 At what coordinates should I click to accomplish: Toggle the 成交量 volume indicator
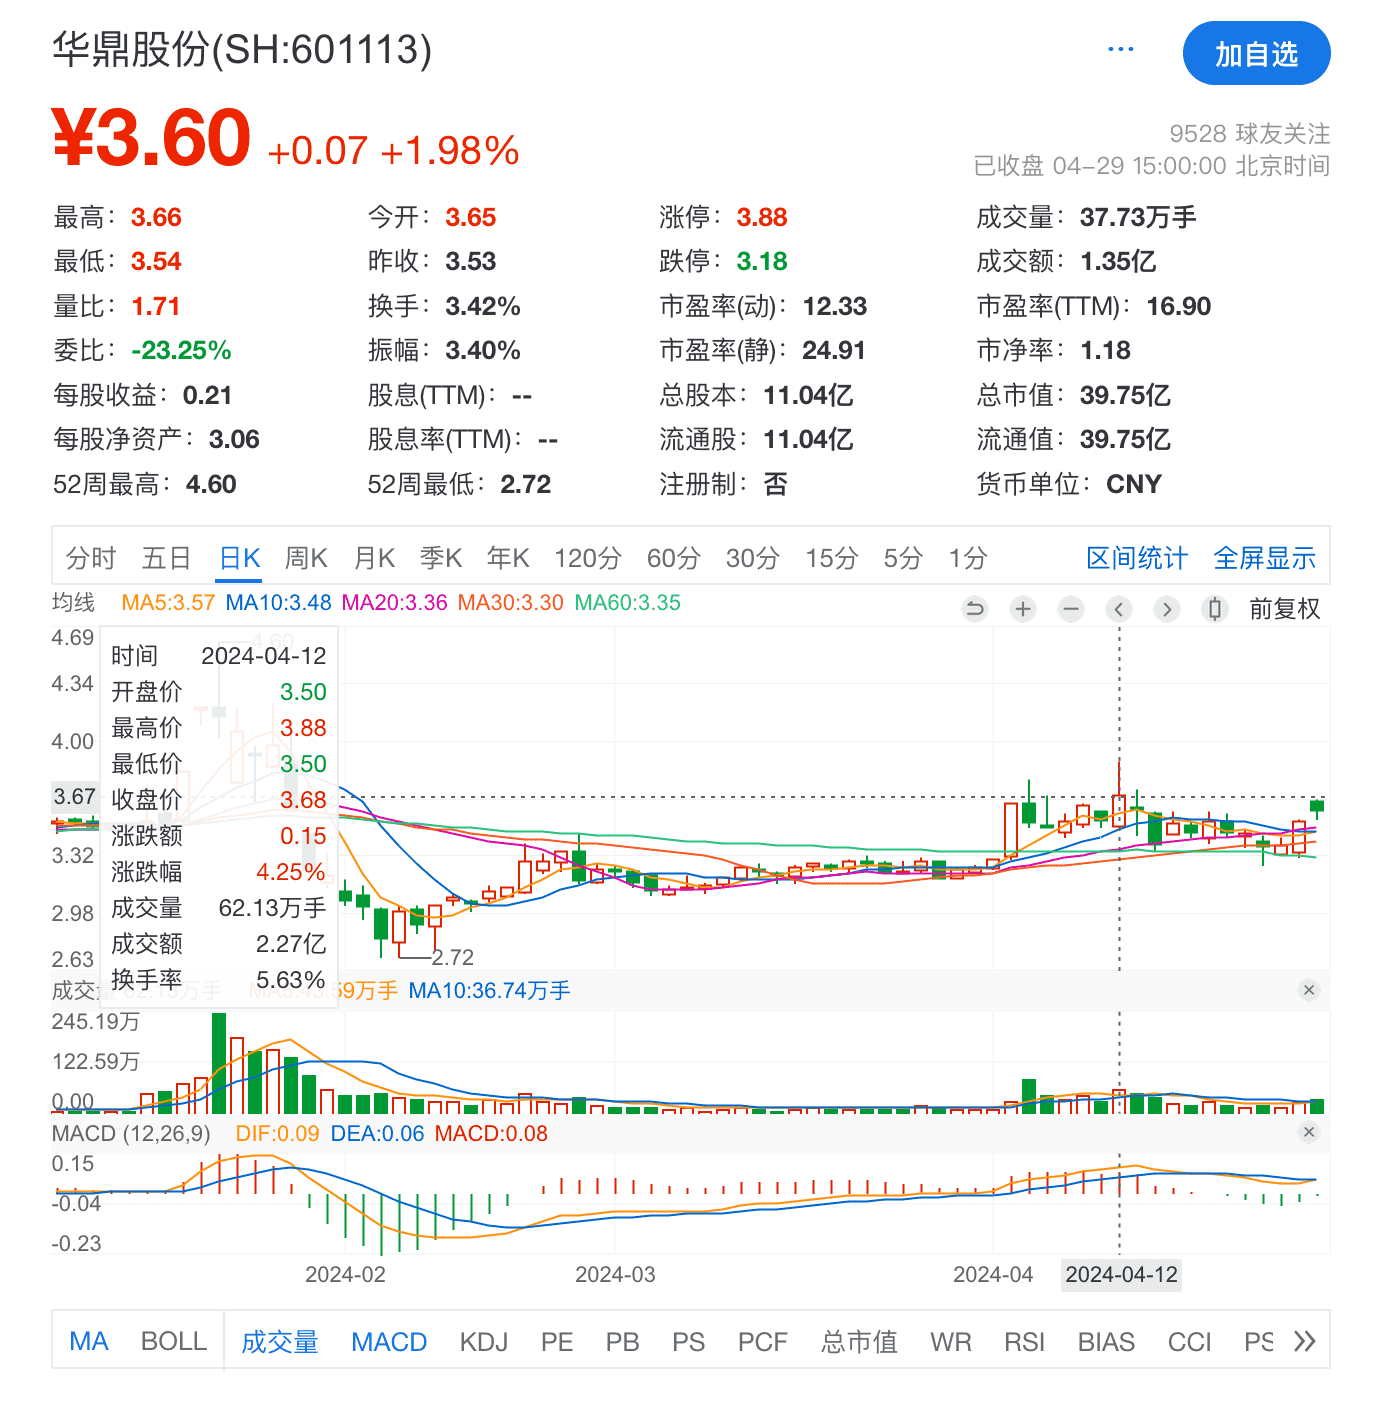(x=280, y=1342)
